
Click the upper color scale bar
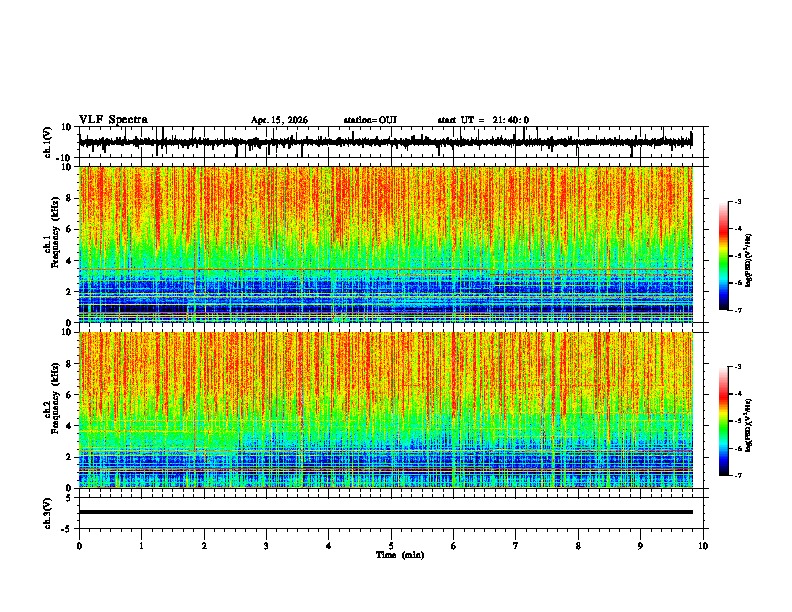724,256
